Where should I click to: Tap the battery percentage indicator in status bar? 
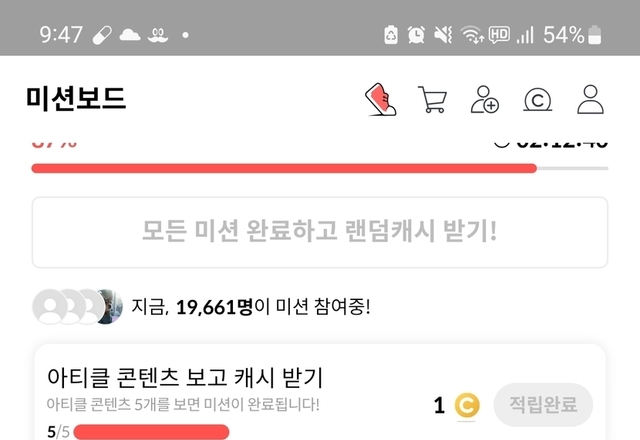tap(572, 35)
